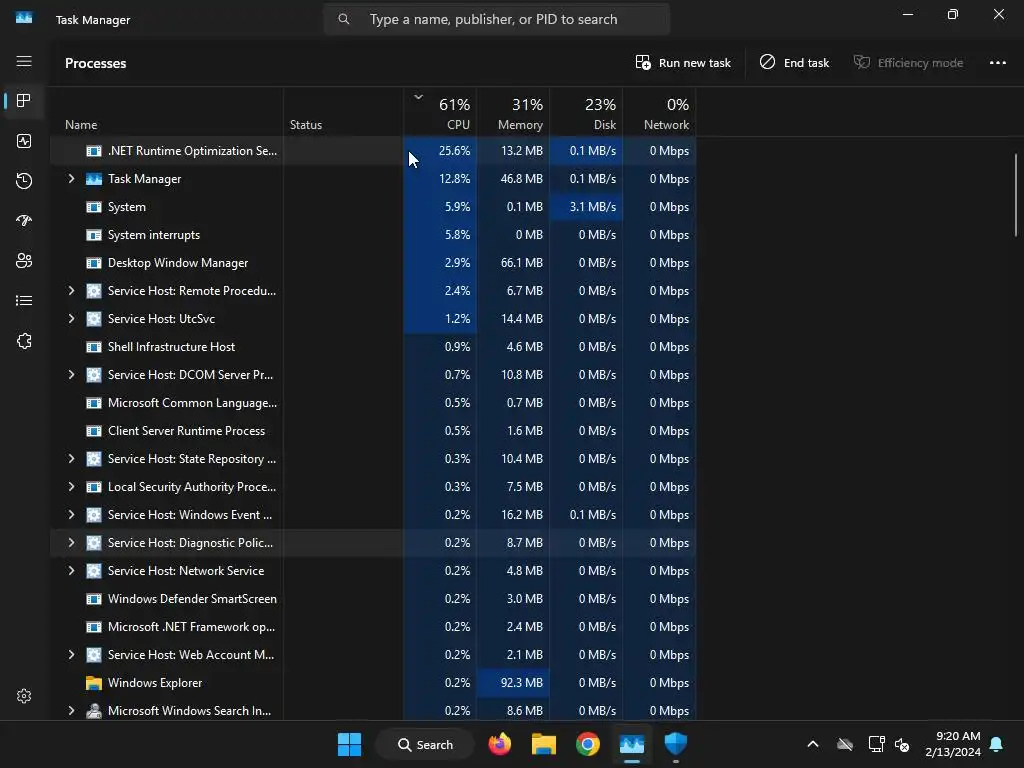This screenshot has height=768, width=1024.
Task: Click the Task Manager taskbar icon
Action: pos(632,744)
